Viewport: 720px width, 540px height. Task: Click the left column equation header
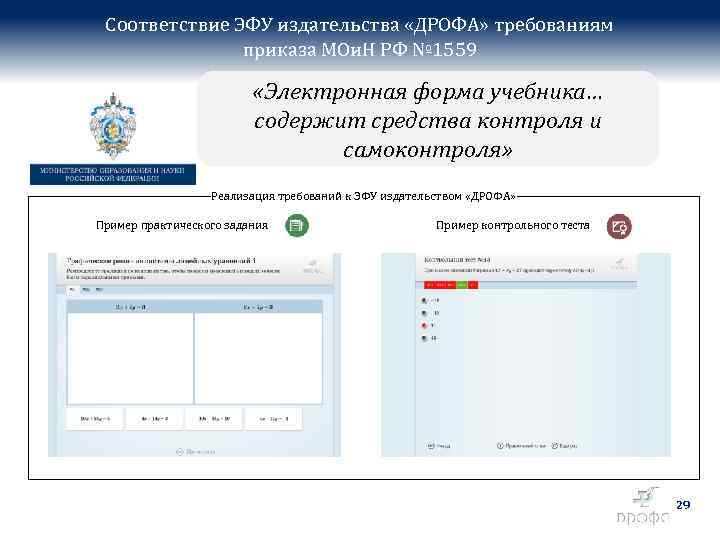tap(130, 307)
